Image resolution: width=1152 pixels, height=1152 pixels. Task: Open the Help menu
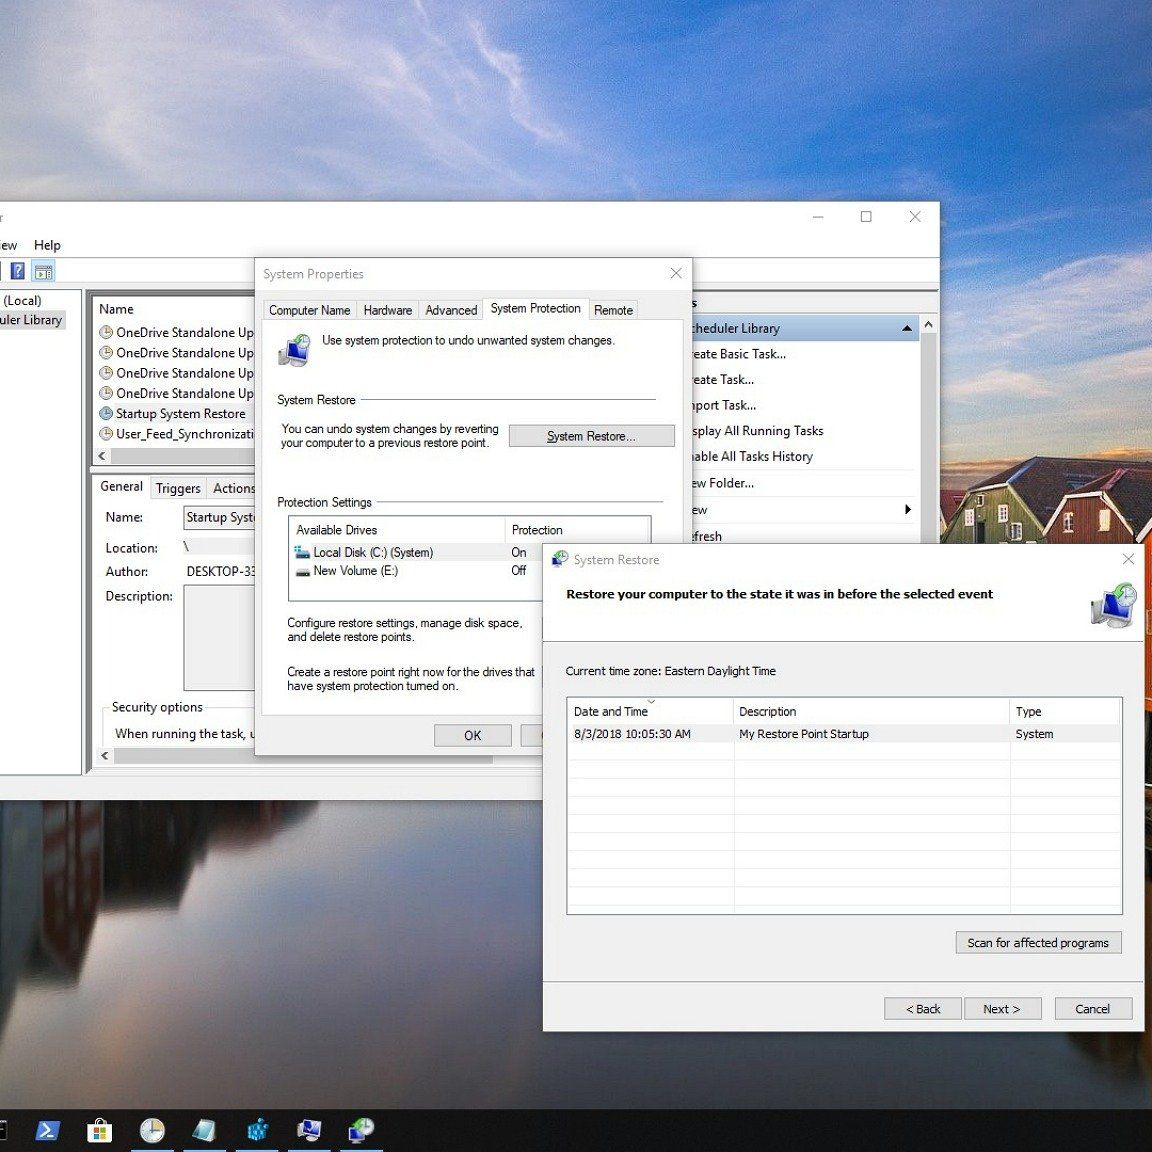coord(47,245)
